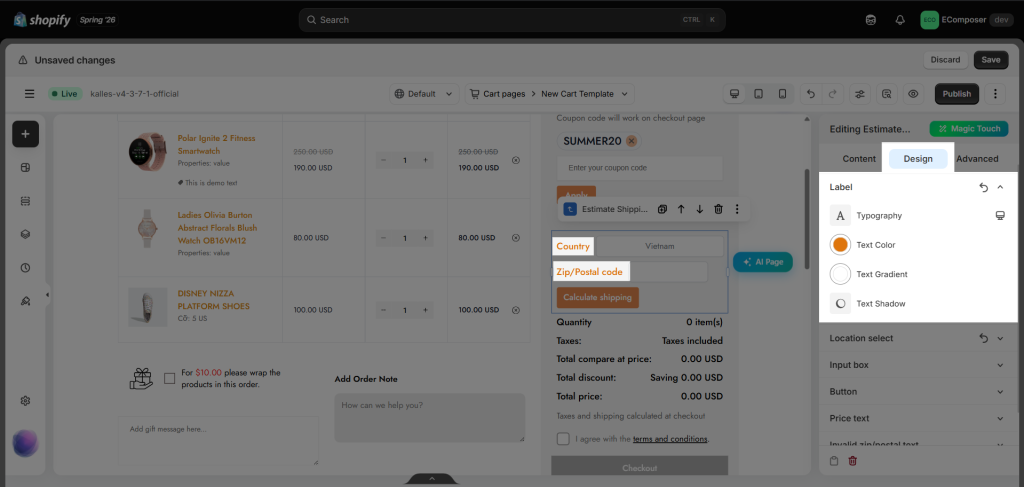
Task: Increase DISNEY NIZZA quantity
Action: (x=425, y=310)
